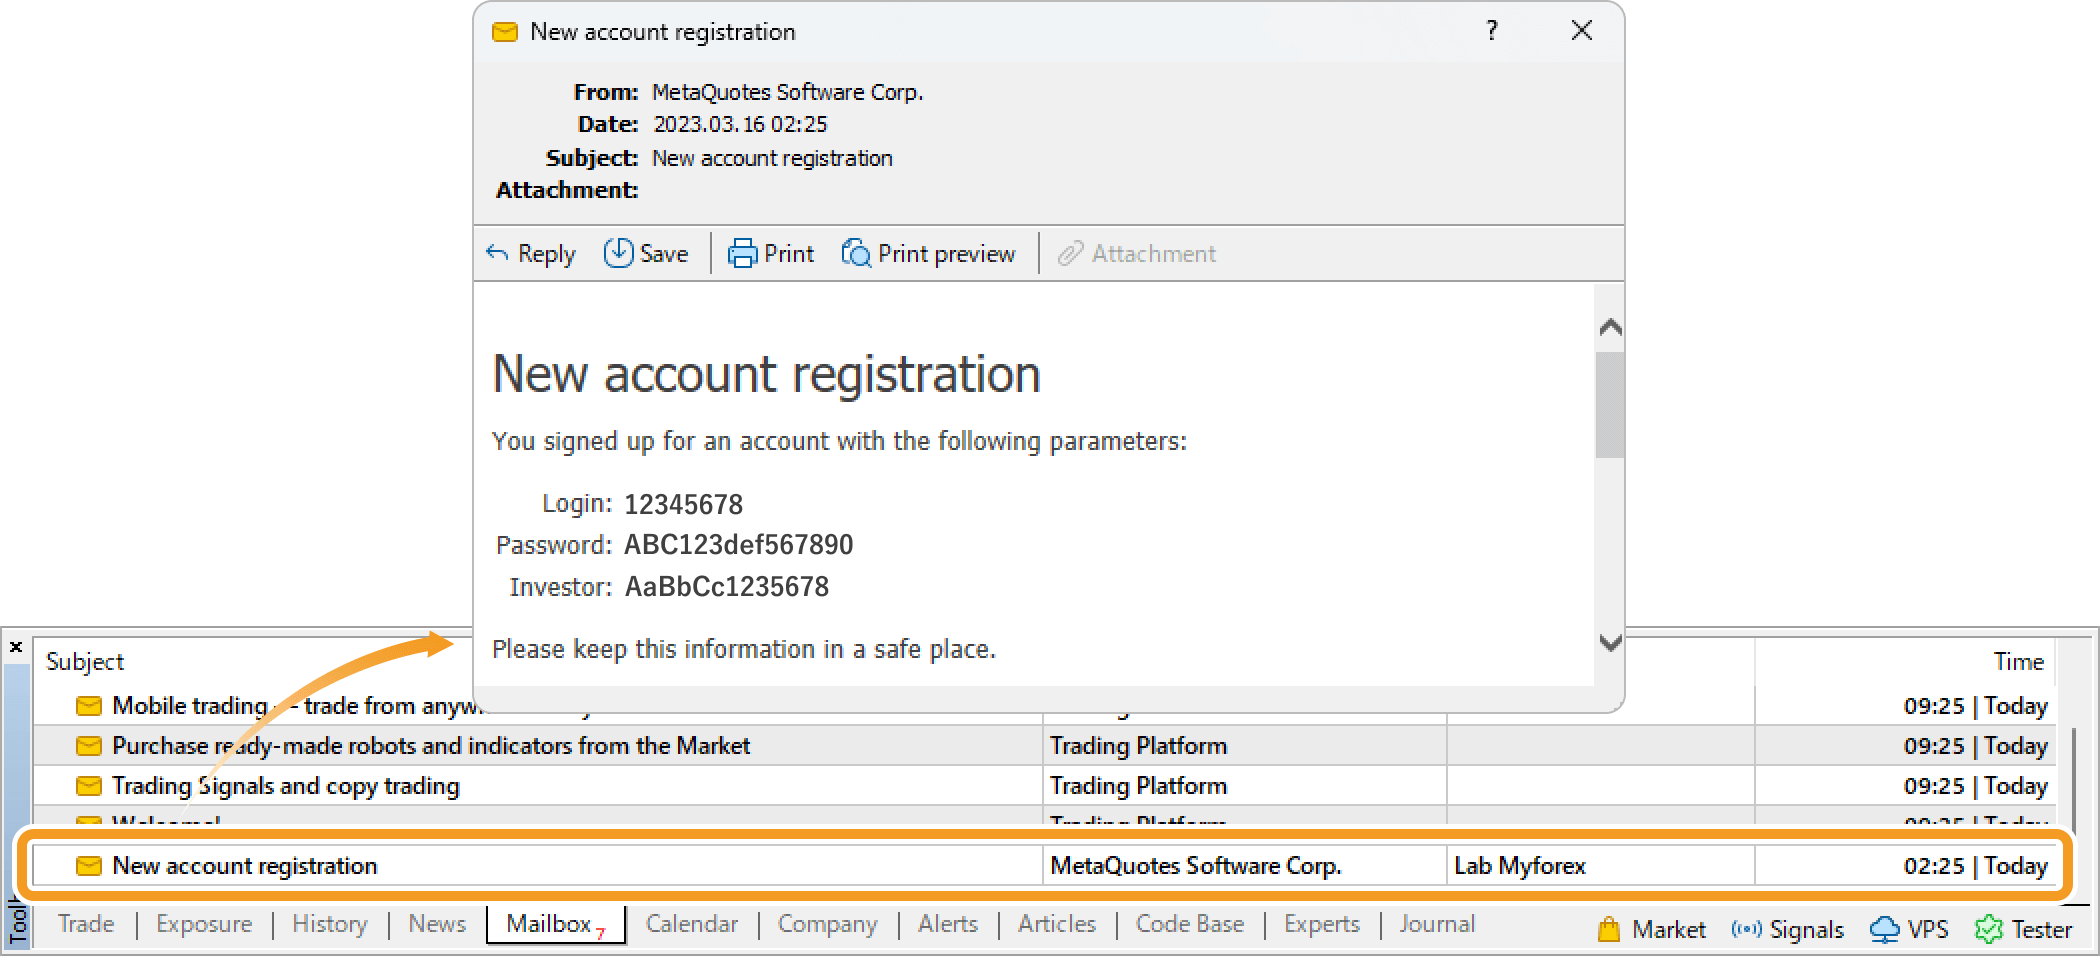Open the Calendar tab

pyautogui.click(x=691, y=924)
